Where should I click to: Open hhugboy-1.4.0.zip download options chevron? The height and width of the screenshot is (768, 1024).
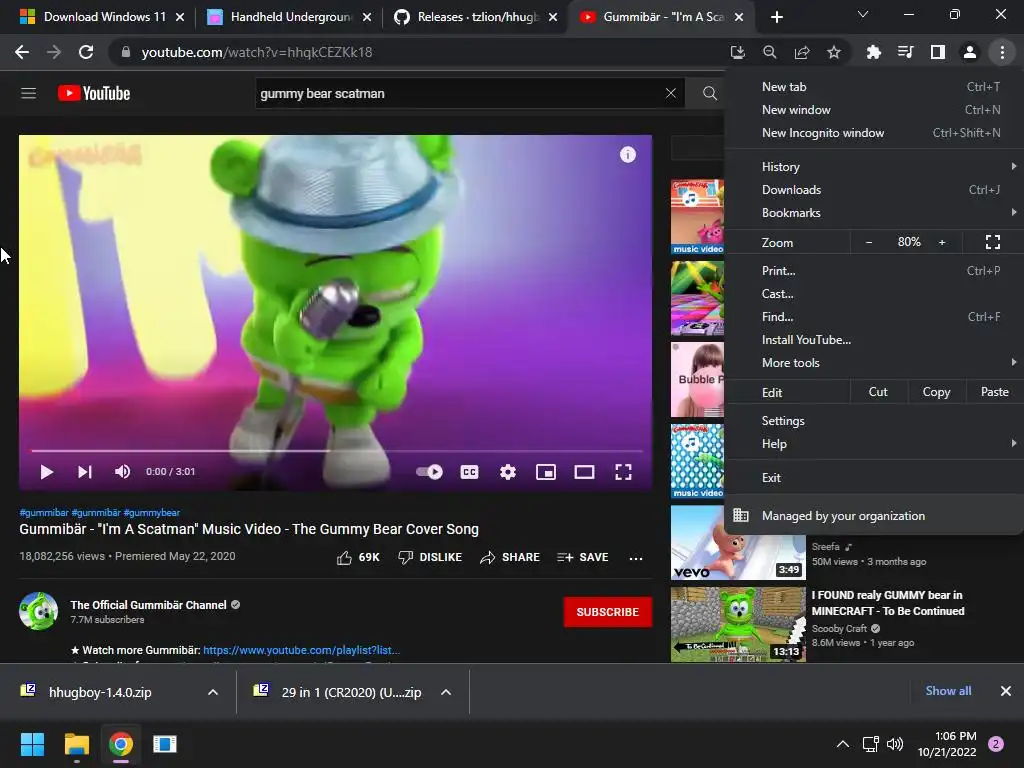point(213,692)
